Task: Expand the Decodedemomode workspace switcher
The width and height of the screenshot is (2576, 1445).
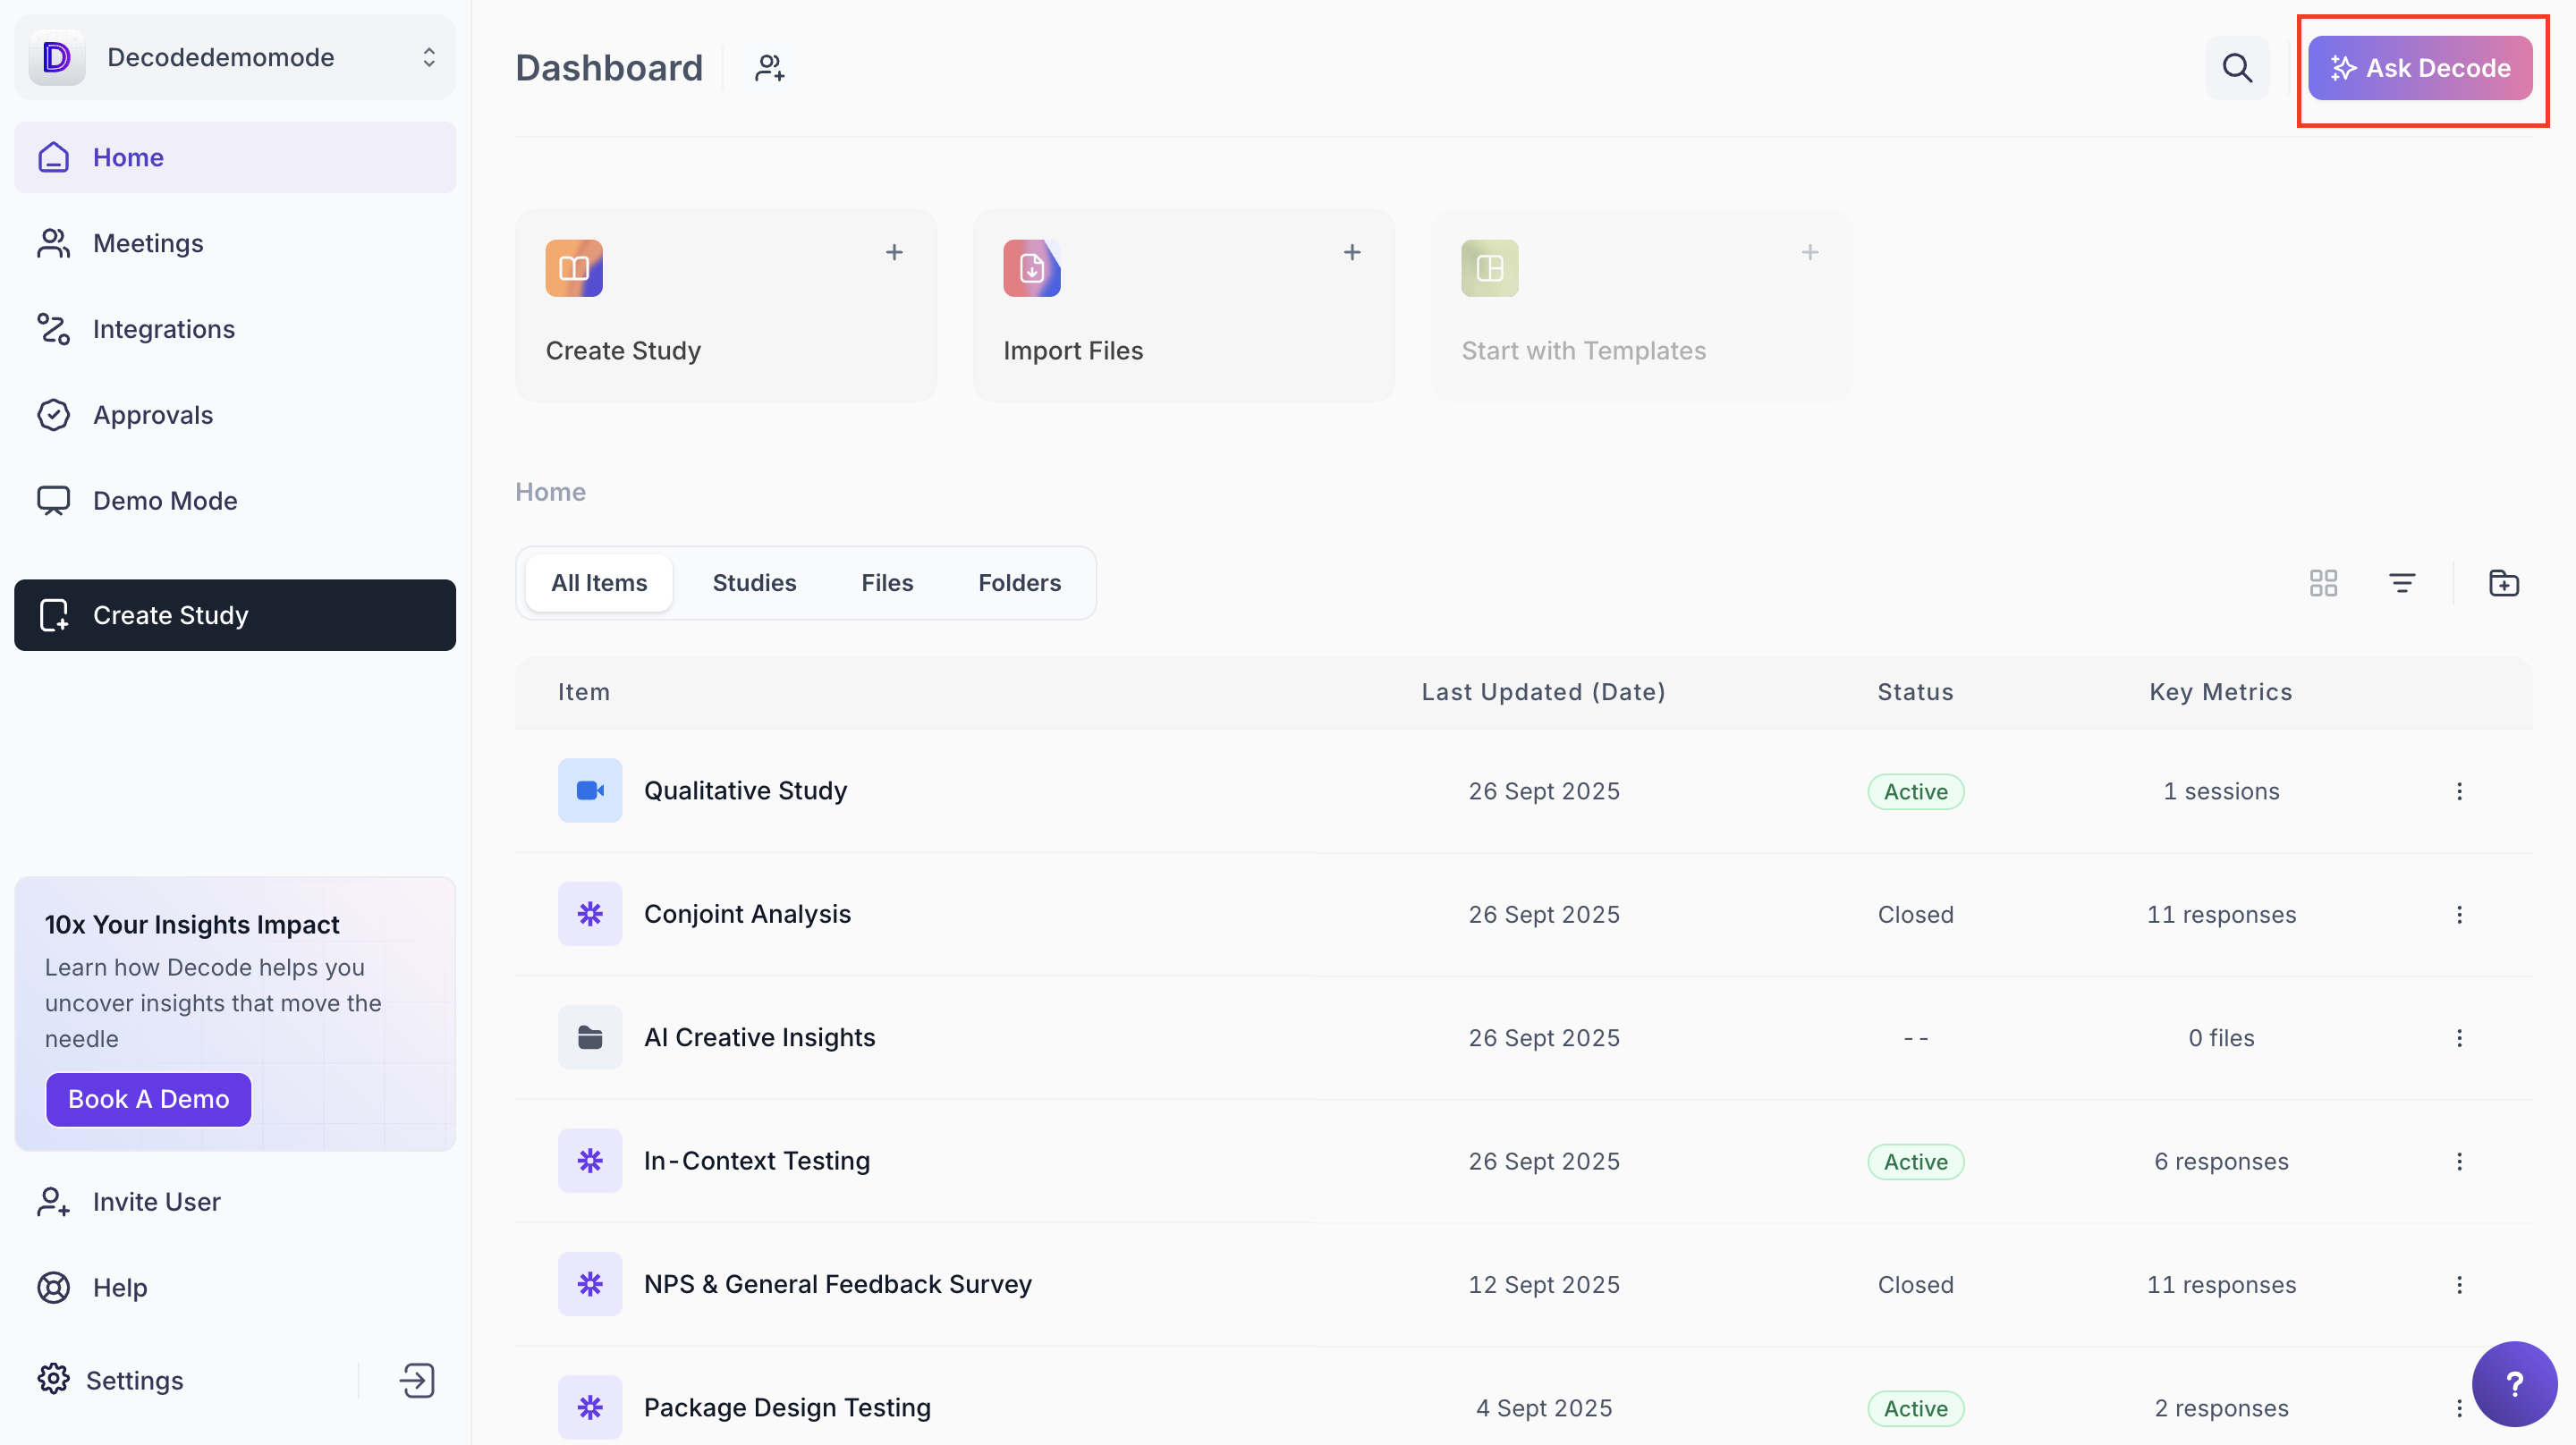Action: click(x=429, y=57)
